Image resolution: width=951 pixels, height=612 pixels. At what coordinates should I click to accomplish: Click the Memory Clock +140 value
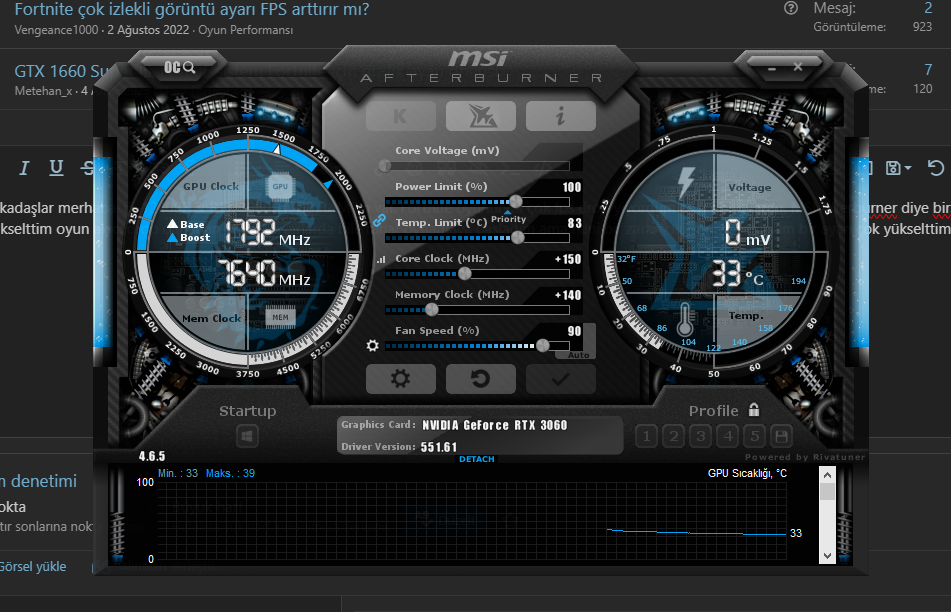(x=568, y=295)
